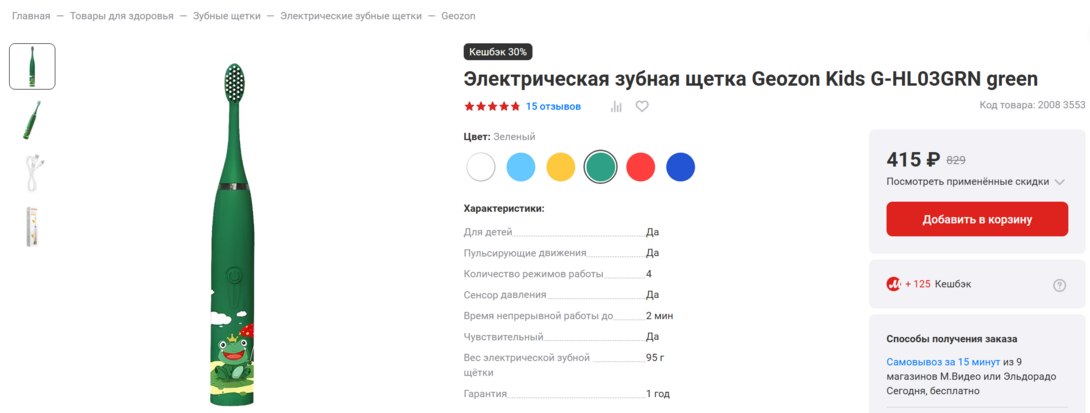This screenshot has width=1090, height=413.
Task: Open 'Товары для здоровья' breadcrumb
Action: pyautogui.click(x=122, y=15)
